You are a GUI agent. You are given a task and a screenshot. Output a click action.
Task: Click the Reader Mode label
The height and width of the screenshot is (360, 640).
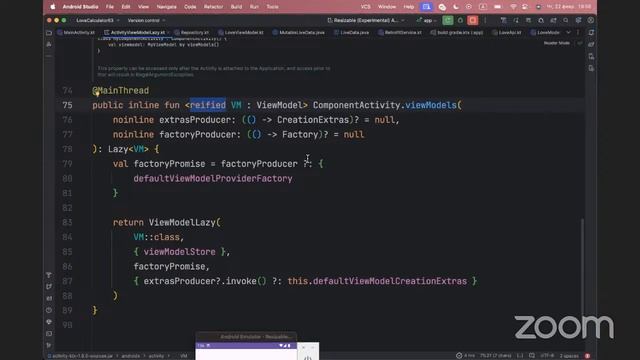click(556, 43)
